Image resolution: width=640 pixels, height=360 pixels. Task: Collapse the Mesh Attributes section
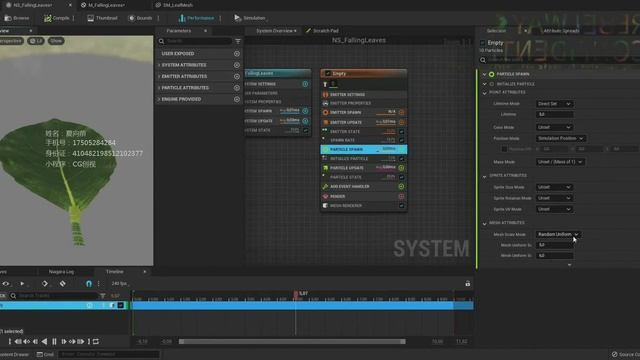pos(484,223)
